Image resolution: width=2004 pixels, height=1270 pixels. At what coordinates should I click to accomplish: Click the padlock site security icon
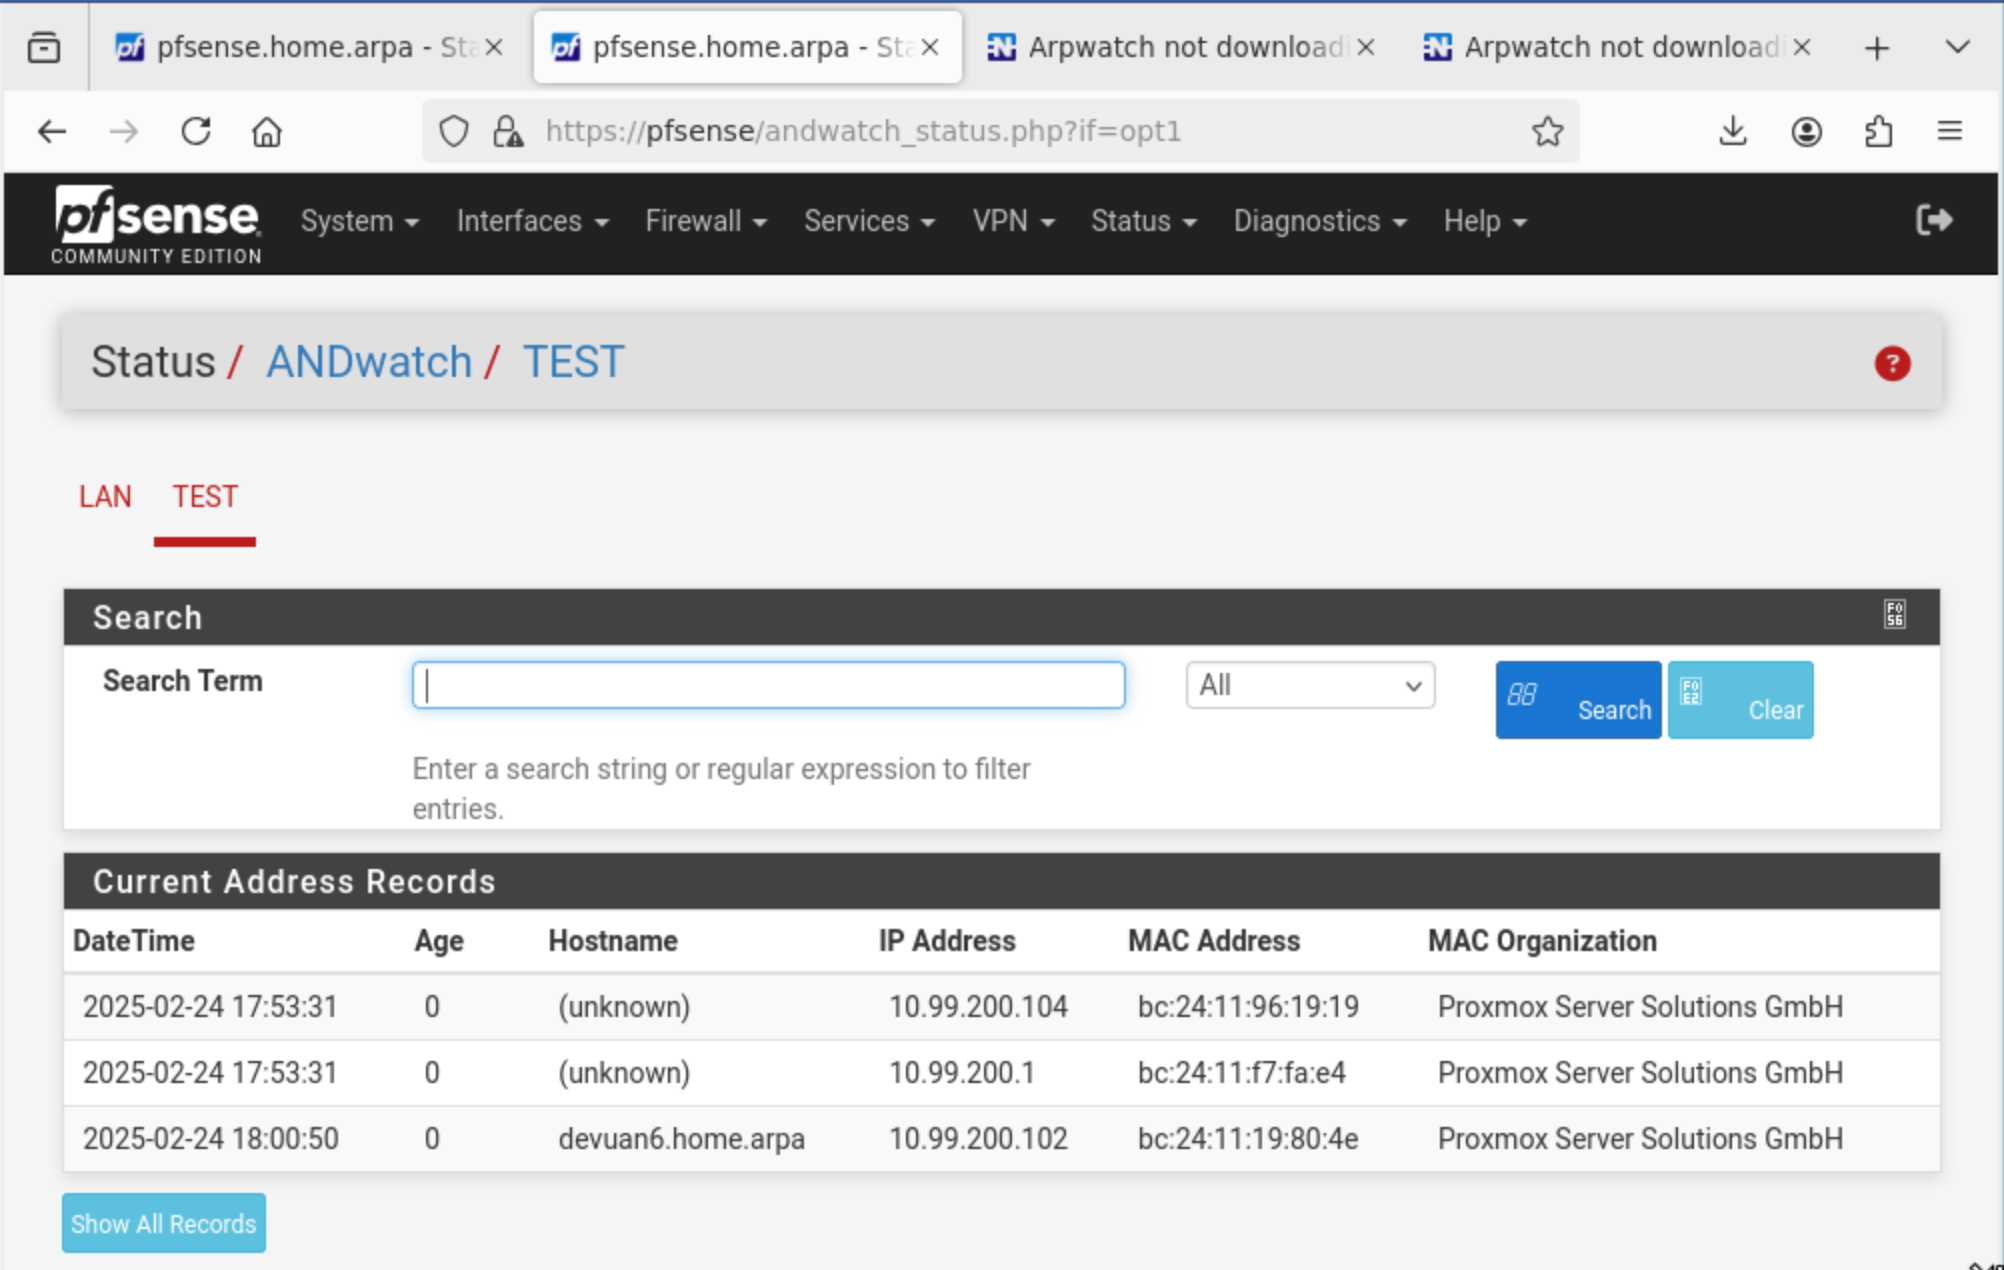click(x=508, y=131)
